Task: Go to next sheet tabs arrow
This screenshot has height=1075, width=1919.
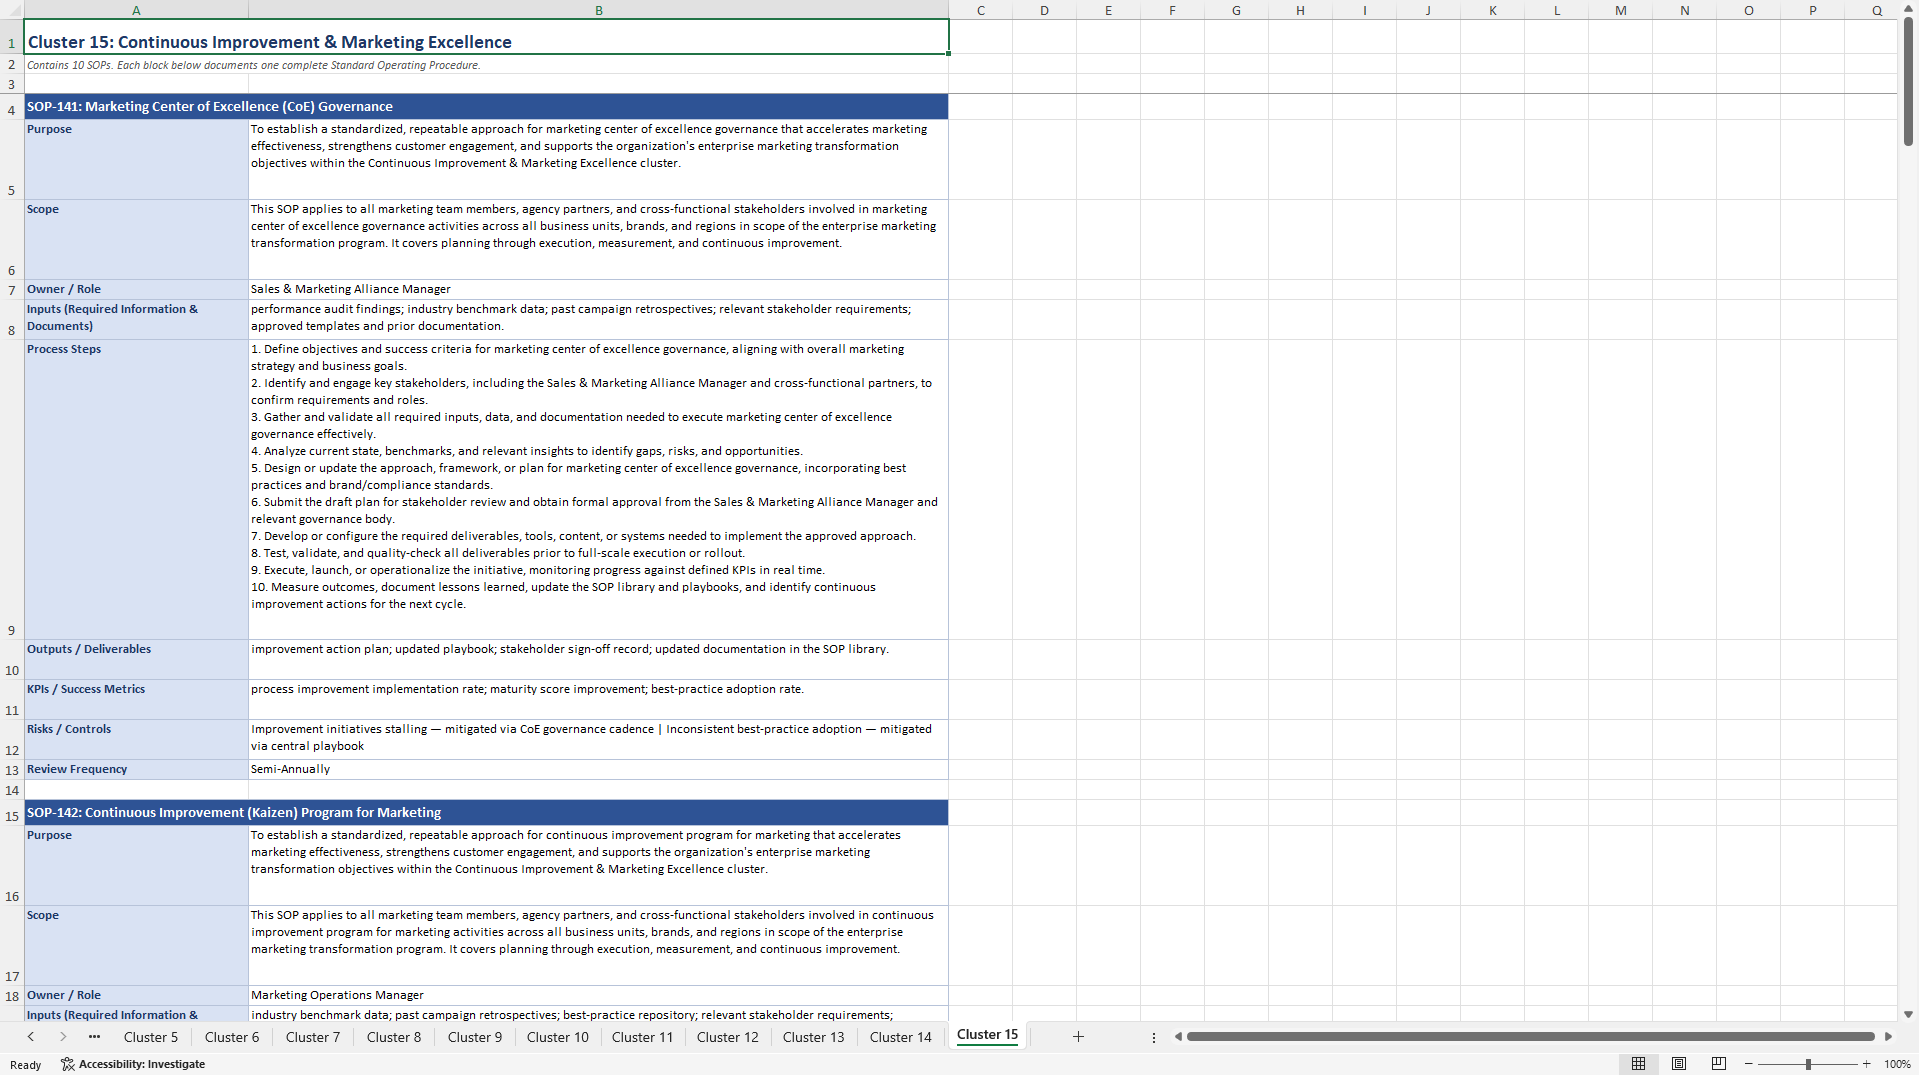Action: [x=63, y=1037]
